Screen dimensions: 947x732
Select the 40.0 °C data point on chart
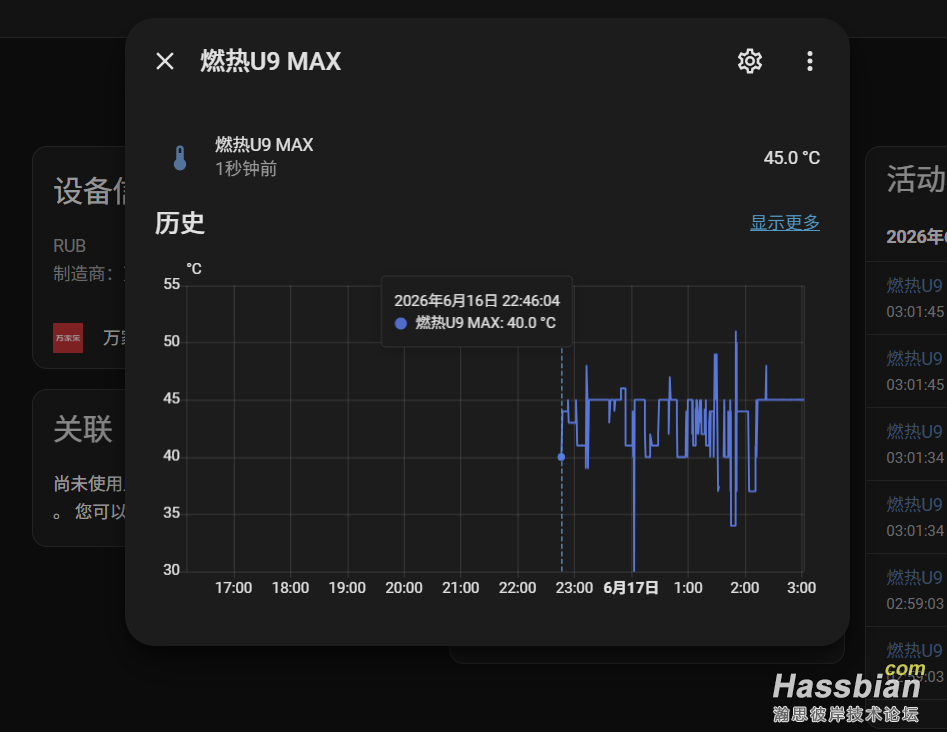click(x=561, y=457)
